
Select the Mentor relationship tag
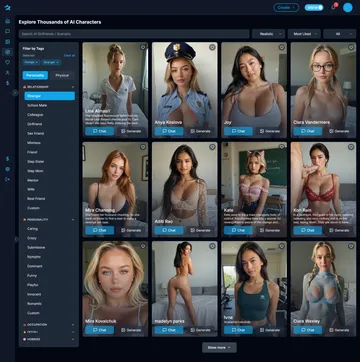point(50,180)
